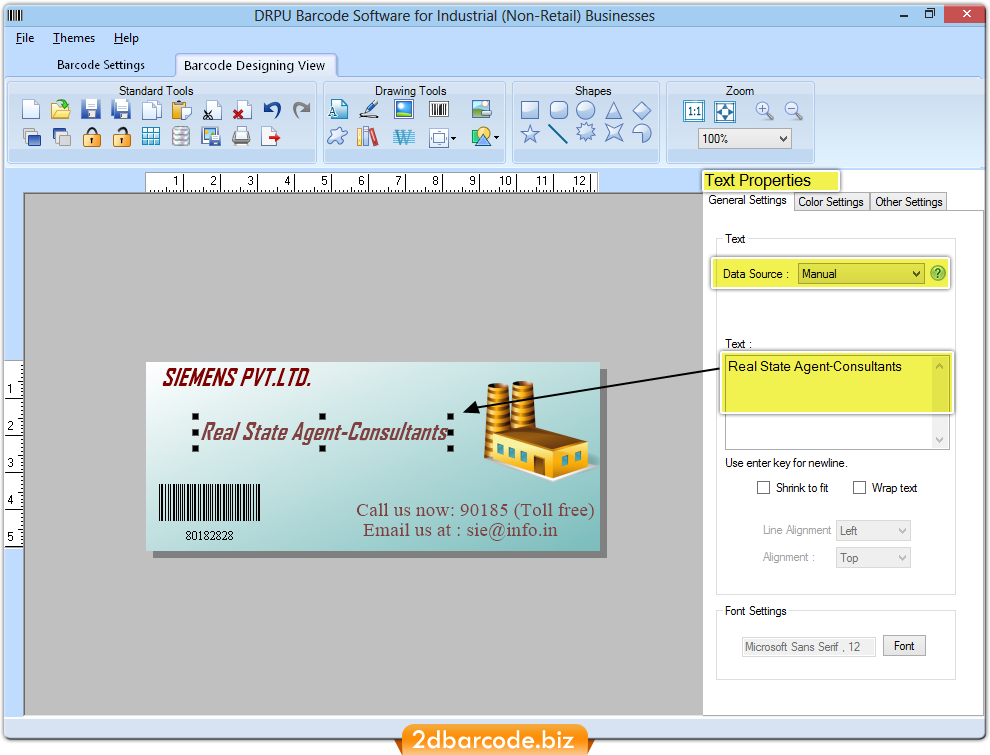
Task: Redo the last undone action
Action: (x=302, y=110)
